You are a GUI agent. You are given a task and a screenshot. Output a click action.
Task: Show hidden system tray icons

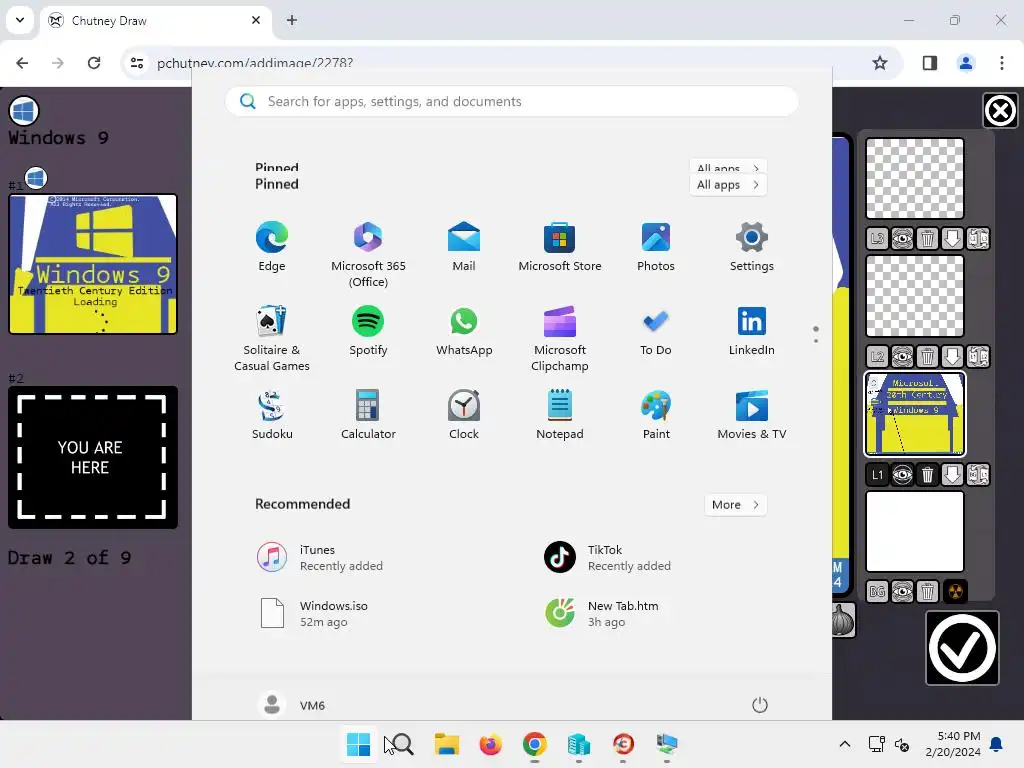[844, 744]
